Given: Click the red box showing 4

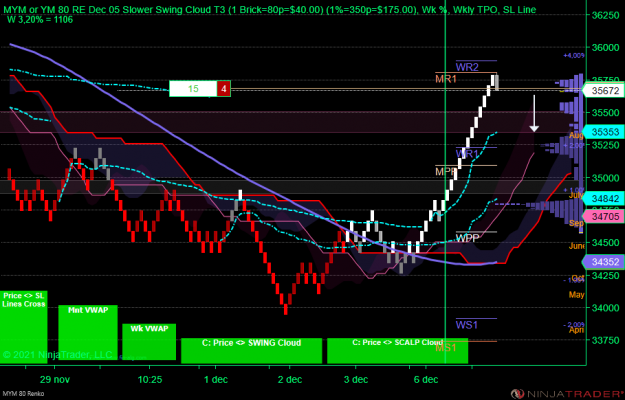Looking at the screenshot, I should tap(224, 88).
